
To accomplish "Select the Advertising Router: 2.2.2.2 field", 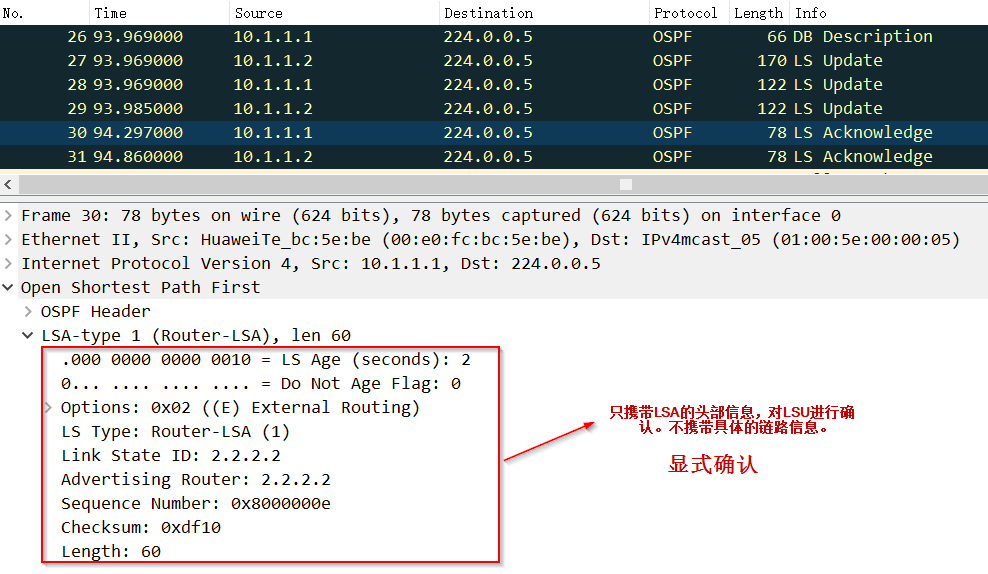I will click(195, 479).
